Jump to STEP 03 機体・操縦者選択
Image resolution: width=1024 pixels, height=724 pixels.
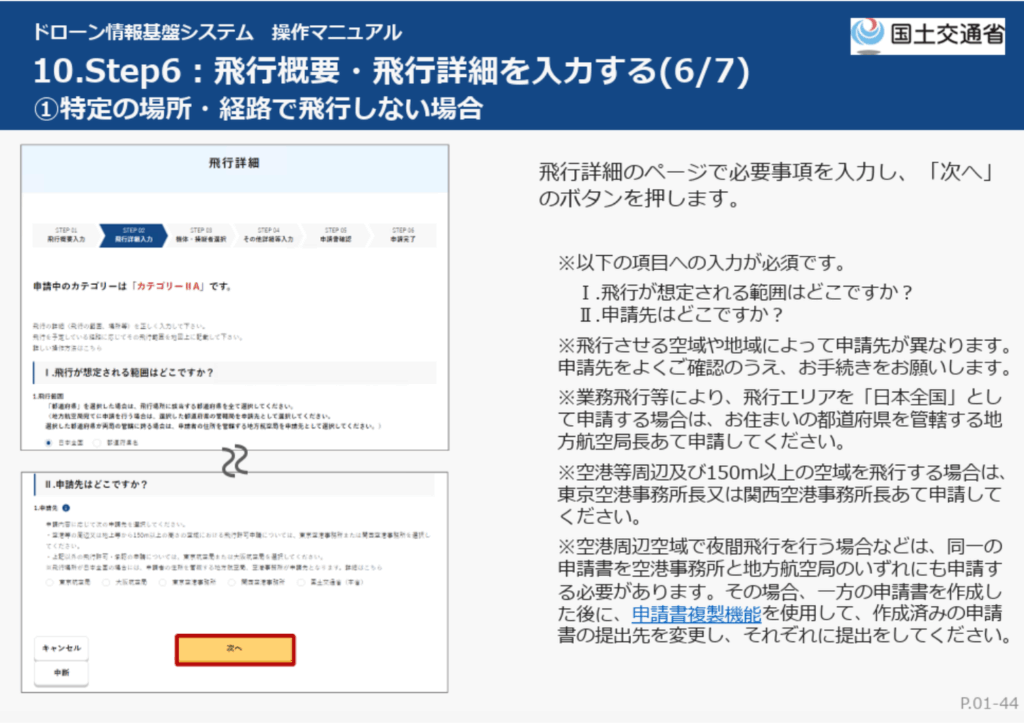pos(201,235)
